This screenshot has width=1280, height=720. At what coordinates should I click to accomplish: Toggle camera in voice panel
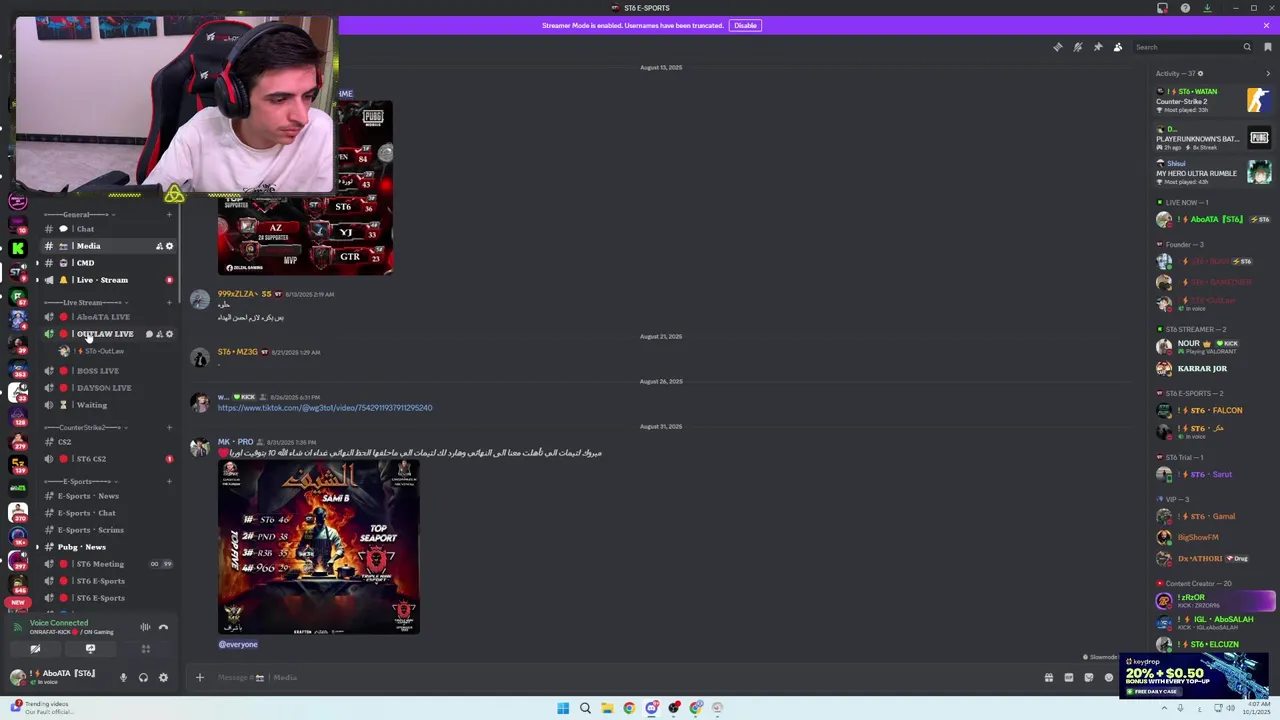click(35, 649)
